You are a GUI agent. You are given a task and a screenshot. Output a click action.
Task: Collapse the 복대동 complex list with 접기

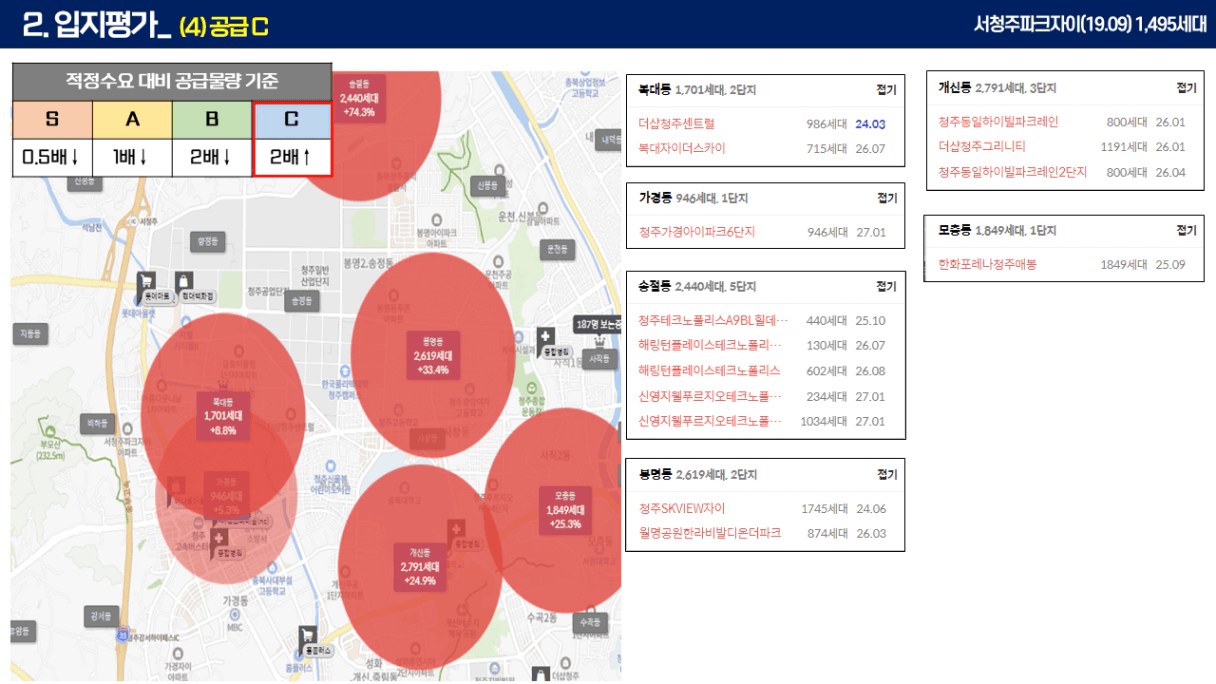[886, 90]
